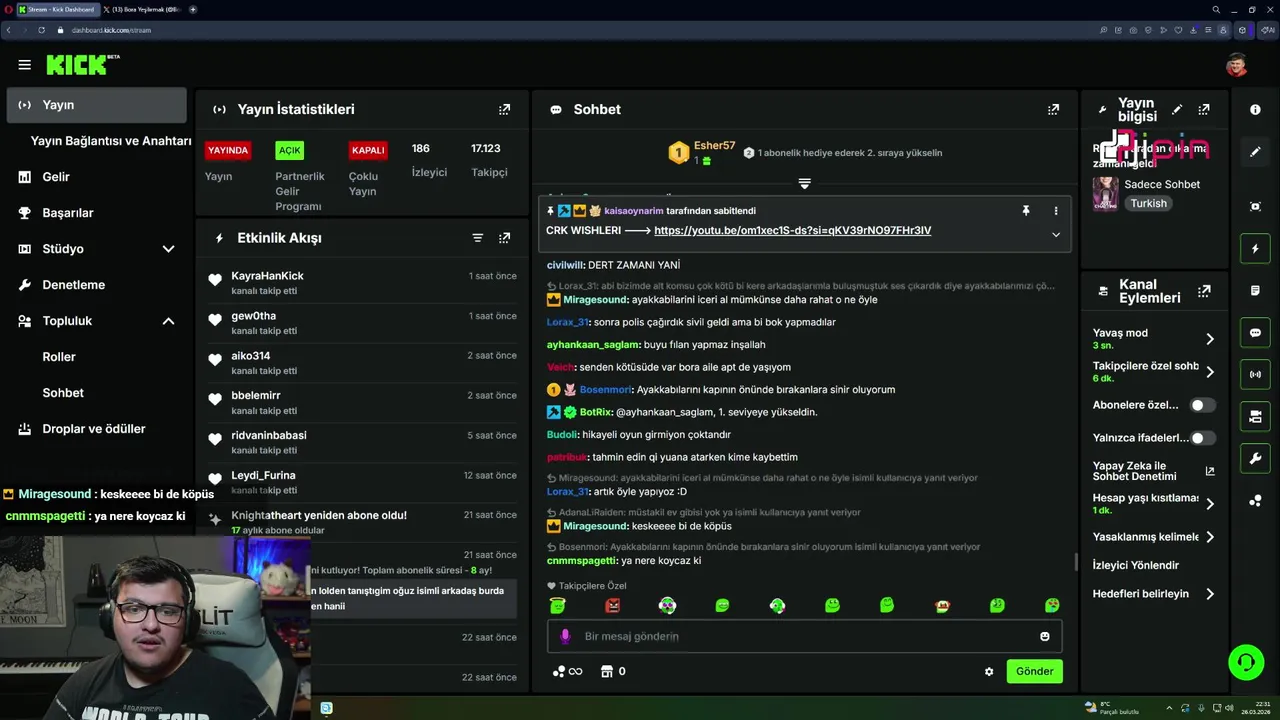
Task: Click the green Gönder button
Action: click(1034, 671)
